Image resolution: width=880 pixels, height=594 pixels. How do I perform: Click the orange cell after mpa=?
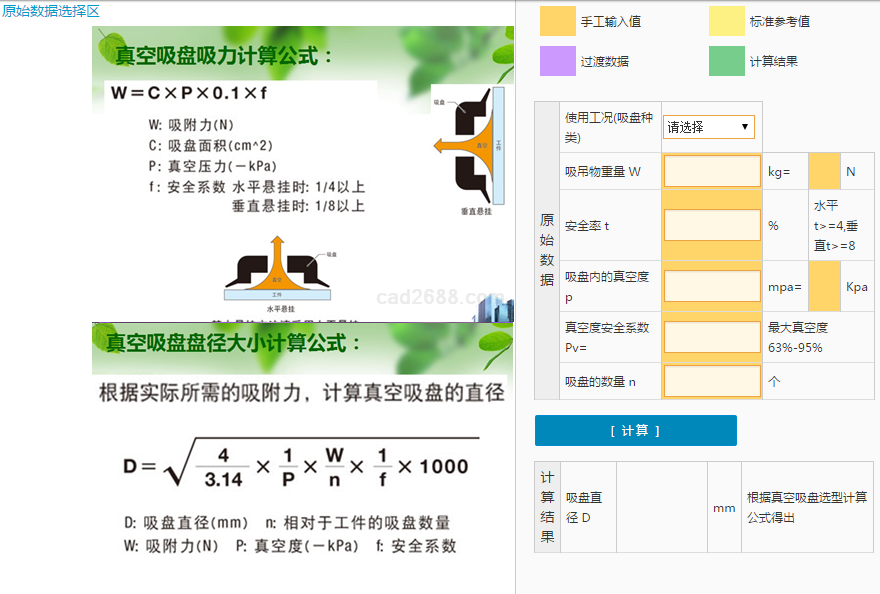coord(824,286)
